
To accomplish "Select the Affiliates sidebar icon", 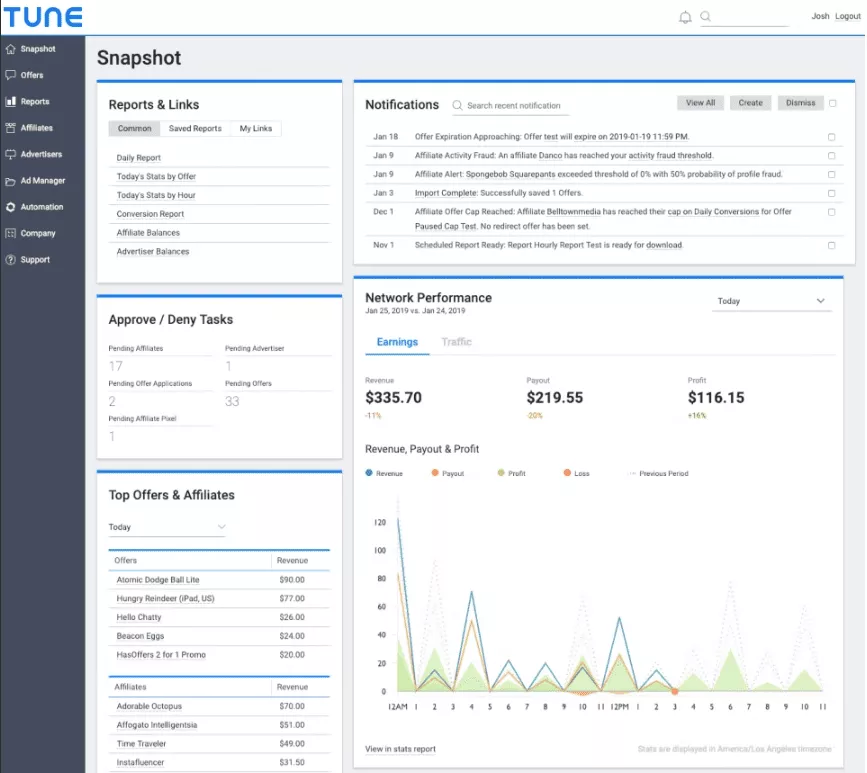I will click(x=11, y=128).
